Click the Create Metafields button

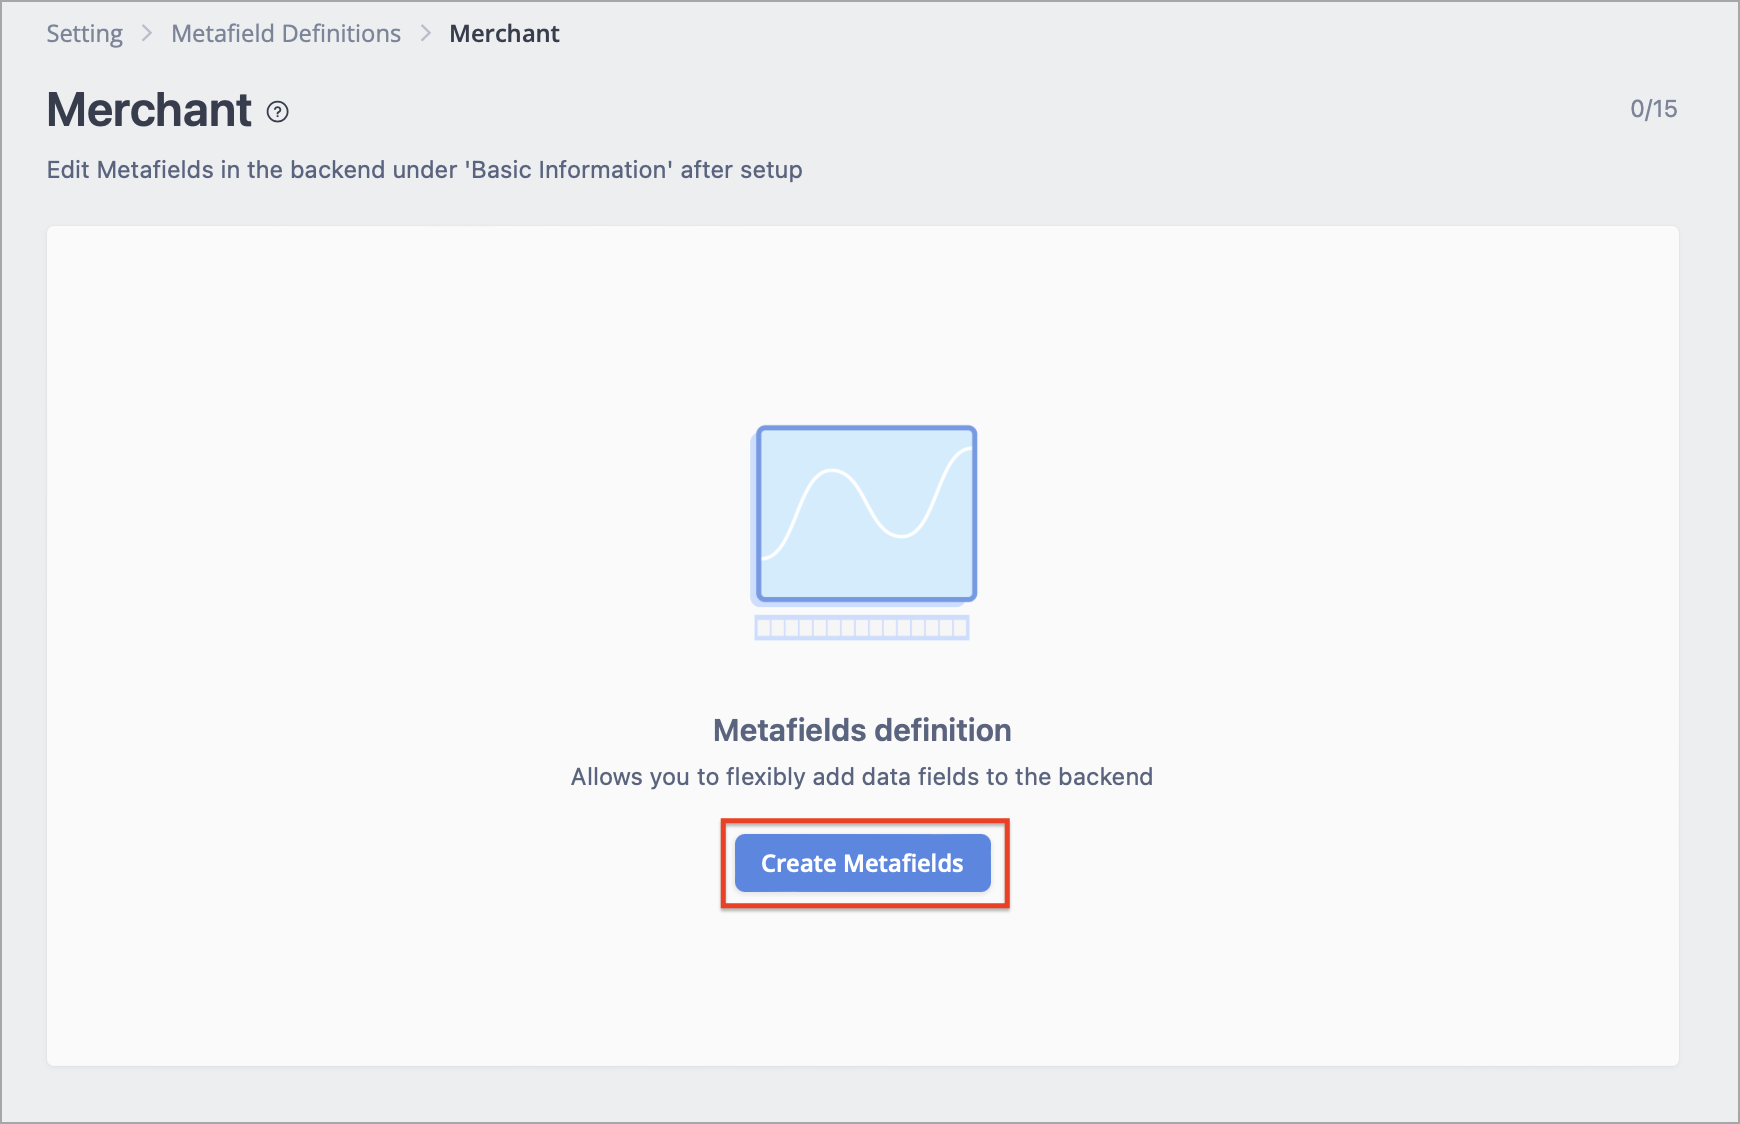pos(862,863)
